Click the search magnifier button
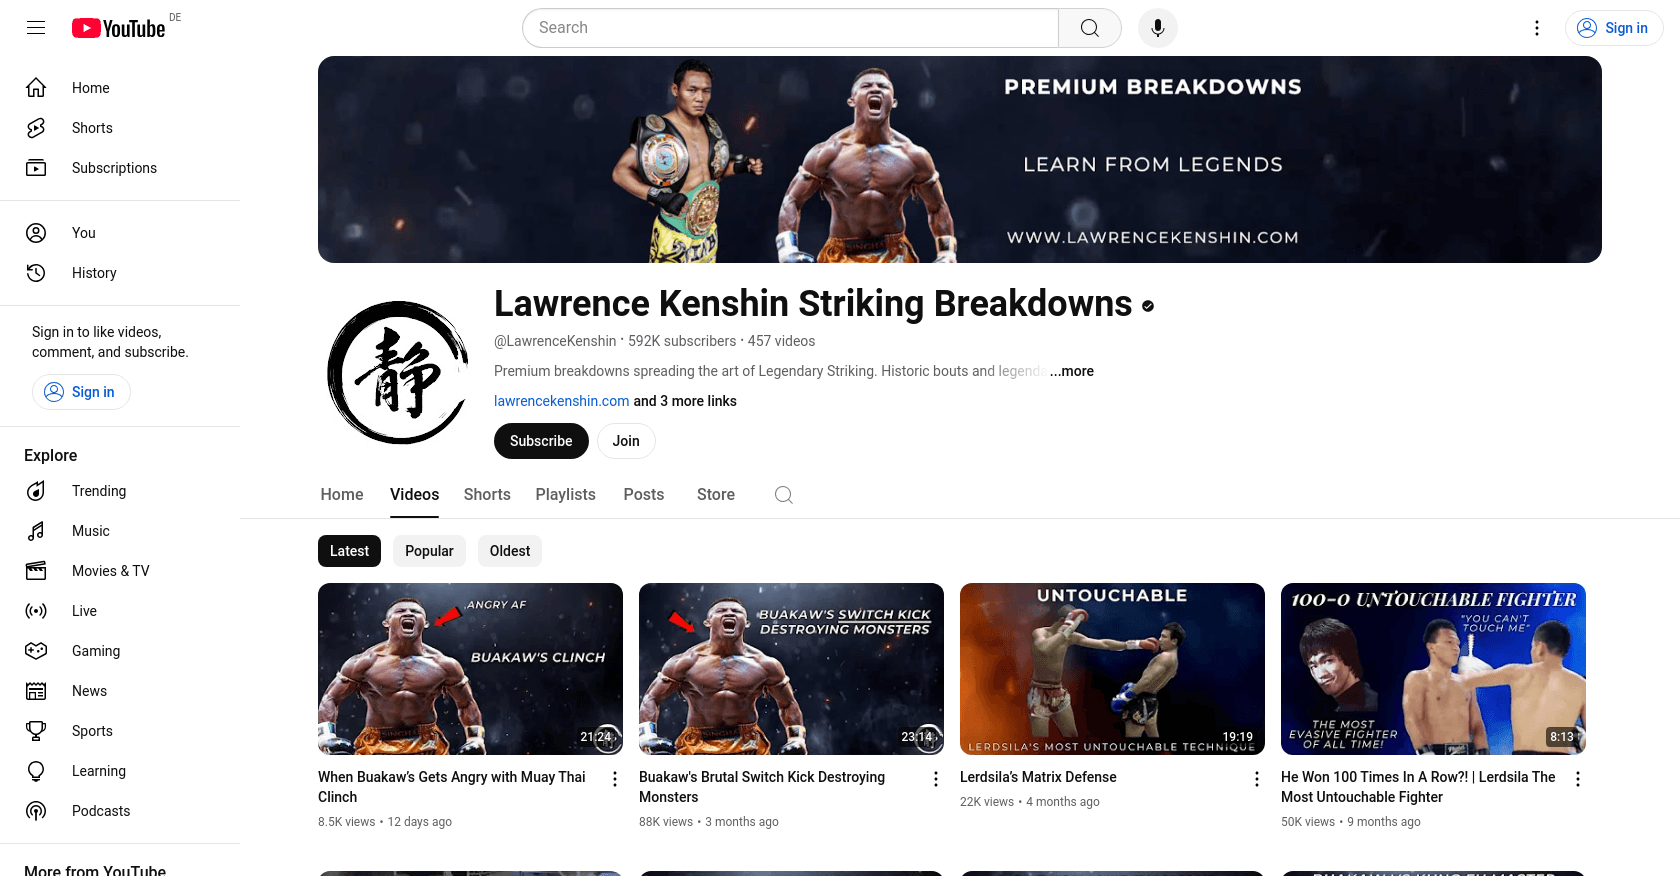The width and height of the screenshot is (1680, 876). [1090, 28]
